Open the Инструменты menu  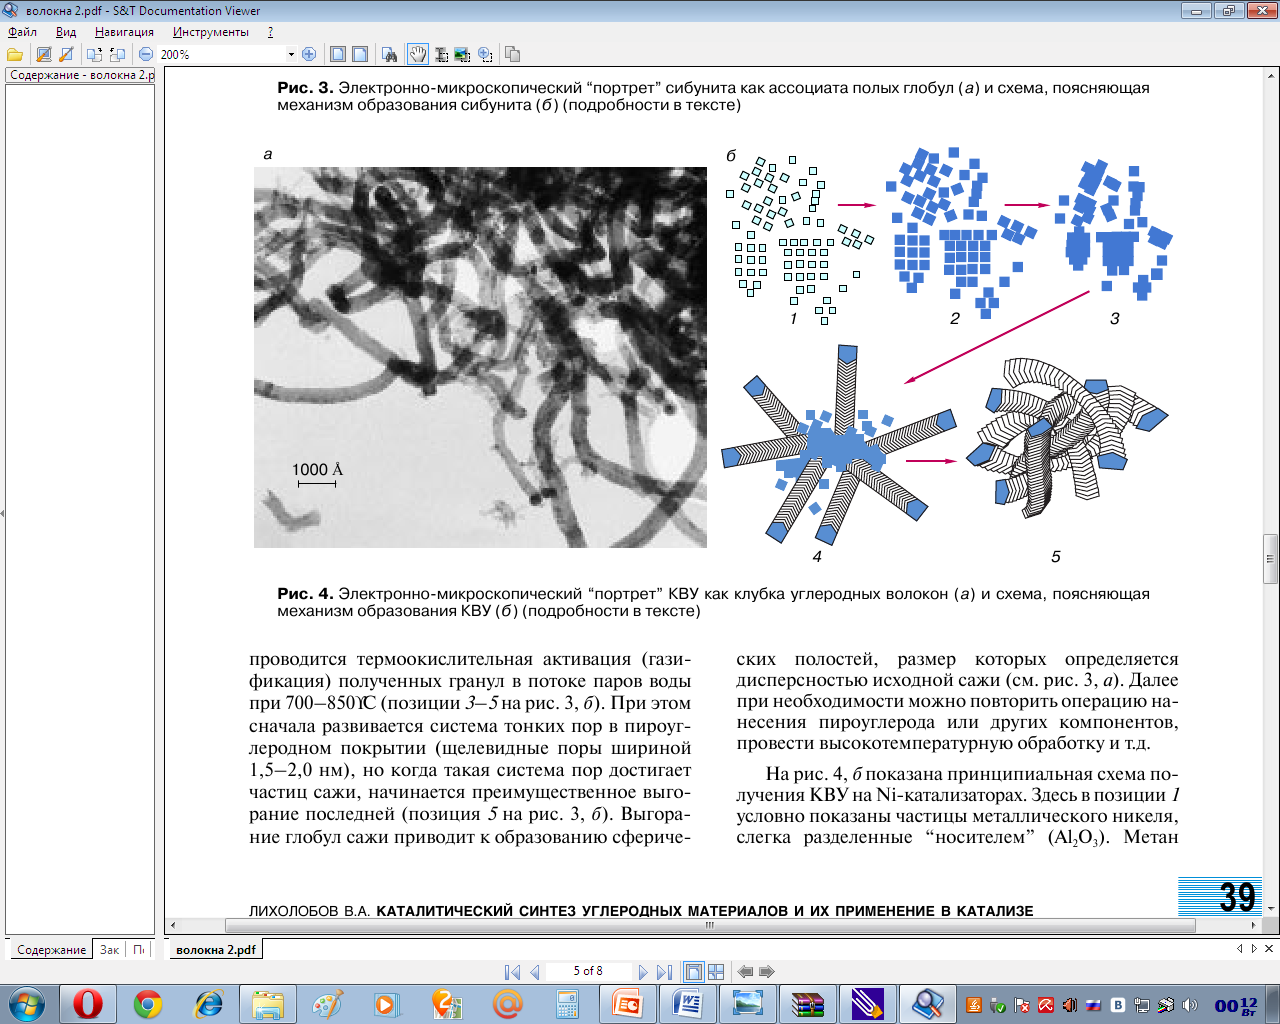(211, 32)
